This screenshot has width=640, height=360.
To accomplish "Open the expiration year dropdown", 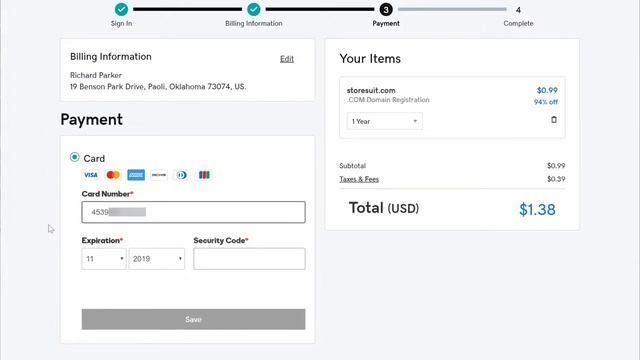I will [x=157, y=259].
